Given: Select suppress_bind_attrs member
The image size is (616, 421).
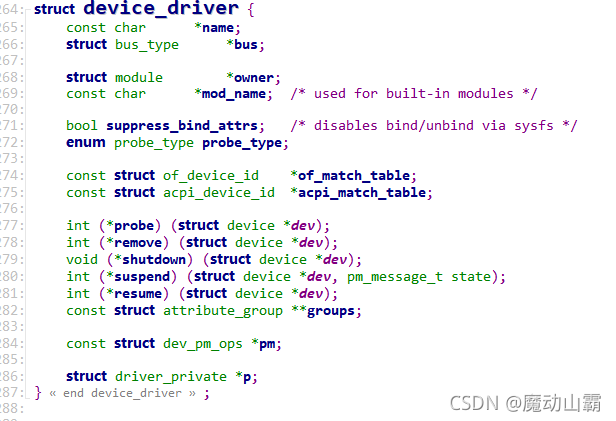Looking at the screenshot, I should (x=182, y=126).
